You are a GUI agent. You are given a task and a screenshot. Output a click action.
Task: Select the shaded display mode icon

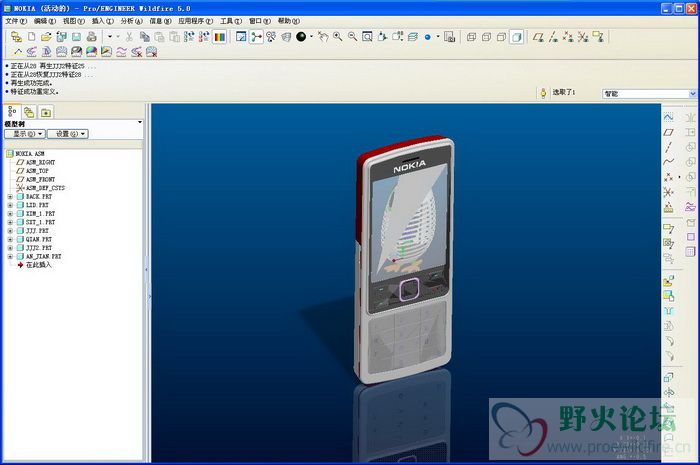517,37
